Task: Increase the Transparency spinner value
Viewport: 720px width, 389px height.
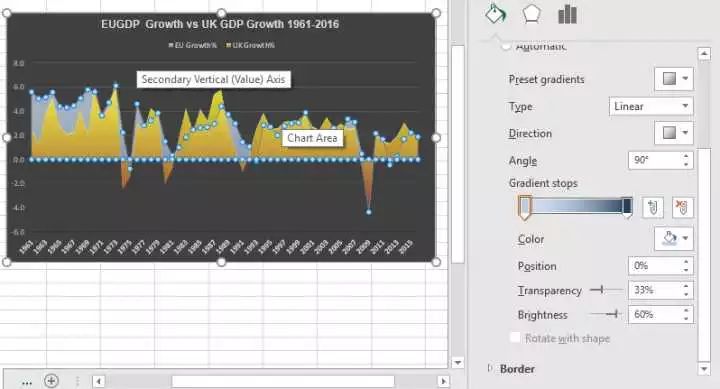Action: [x=686, y=286]
